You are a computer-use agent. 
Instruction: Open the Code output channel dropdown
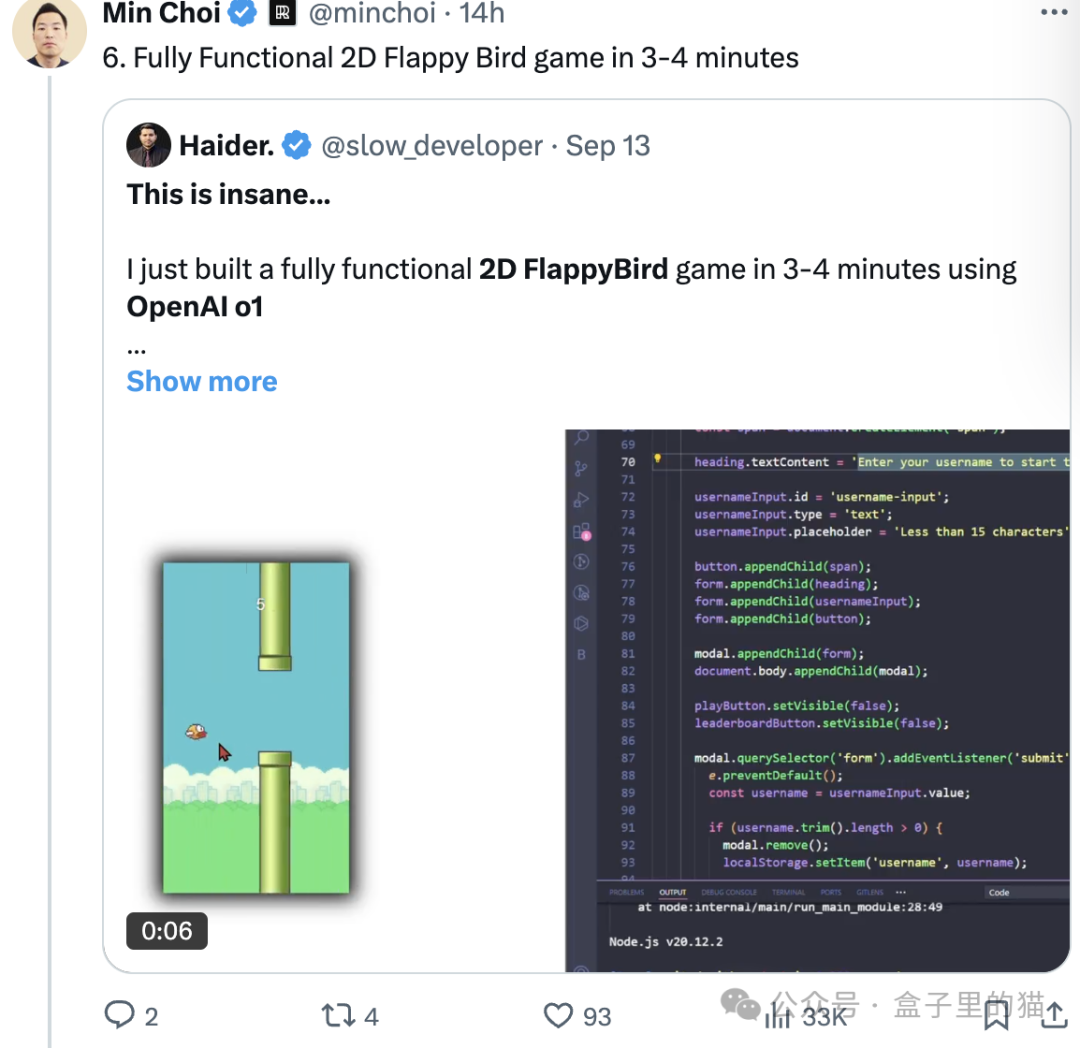coord(1025,893)
